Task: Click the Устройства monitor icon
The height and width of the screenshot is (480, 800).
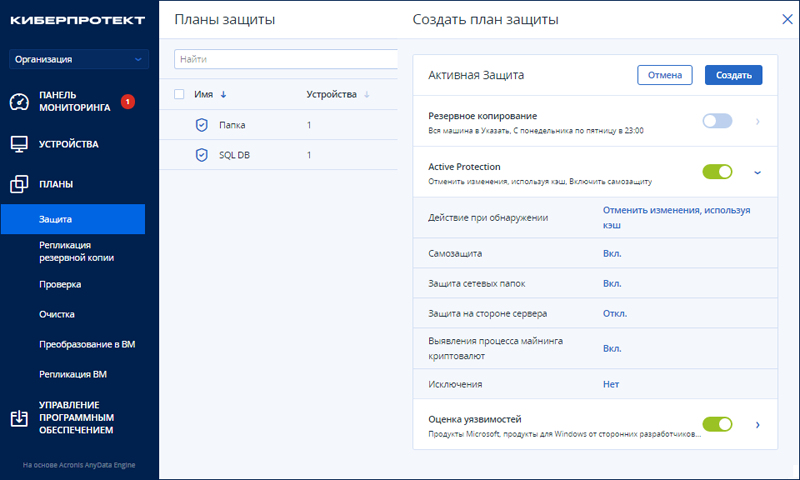Action: (19, 144)
